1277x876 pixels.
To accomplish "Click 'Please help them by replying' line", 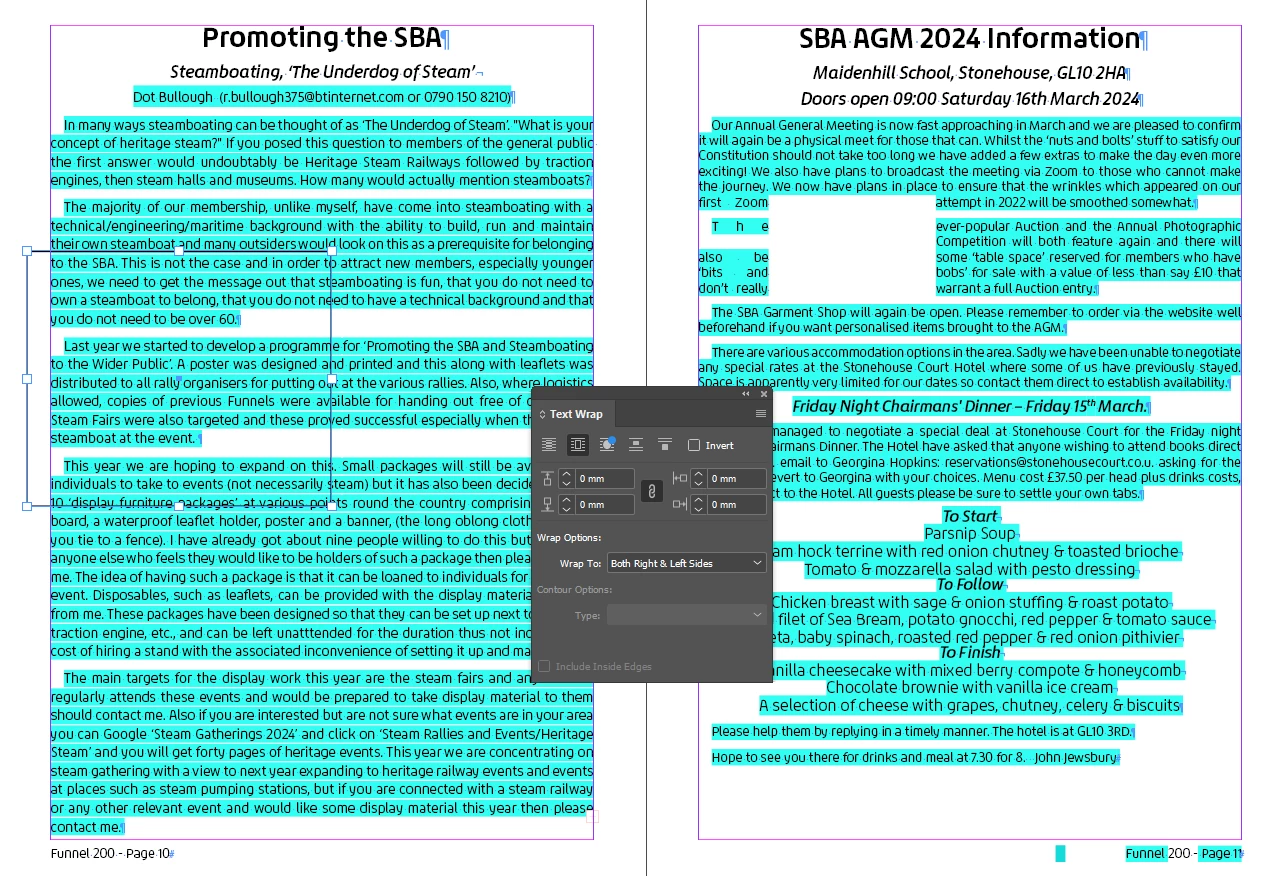I will [921, 732].
